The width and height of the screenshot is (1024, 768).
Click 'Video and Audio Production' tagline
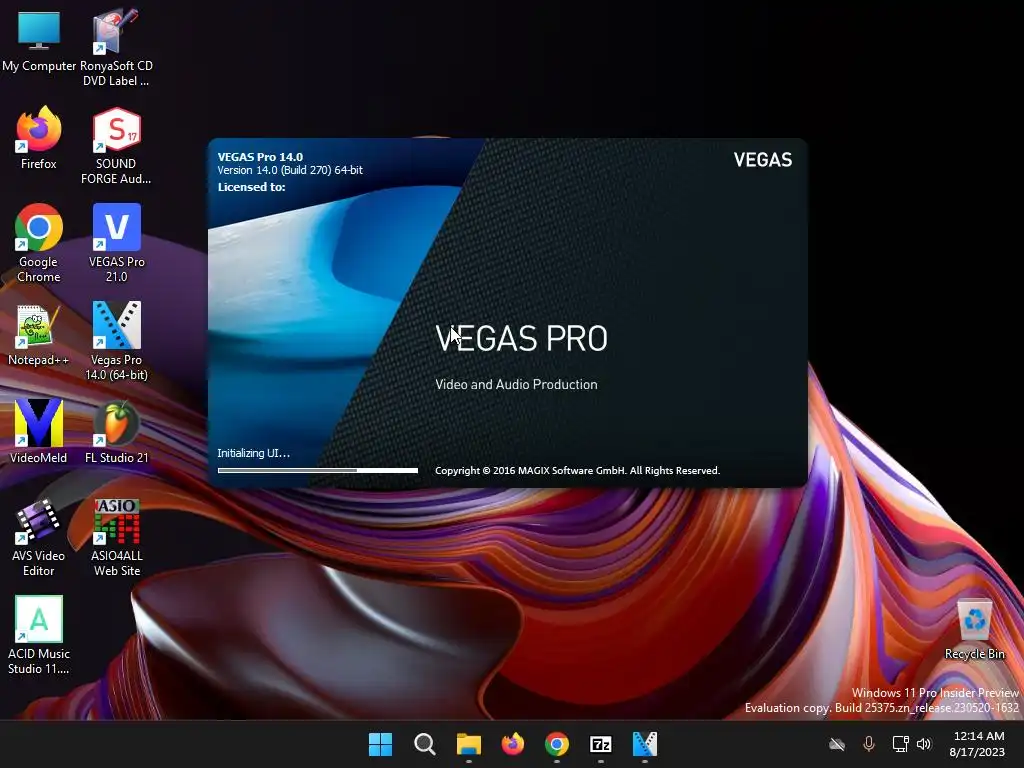516,385
